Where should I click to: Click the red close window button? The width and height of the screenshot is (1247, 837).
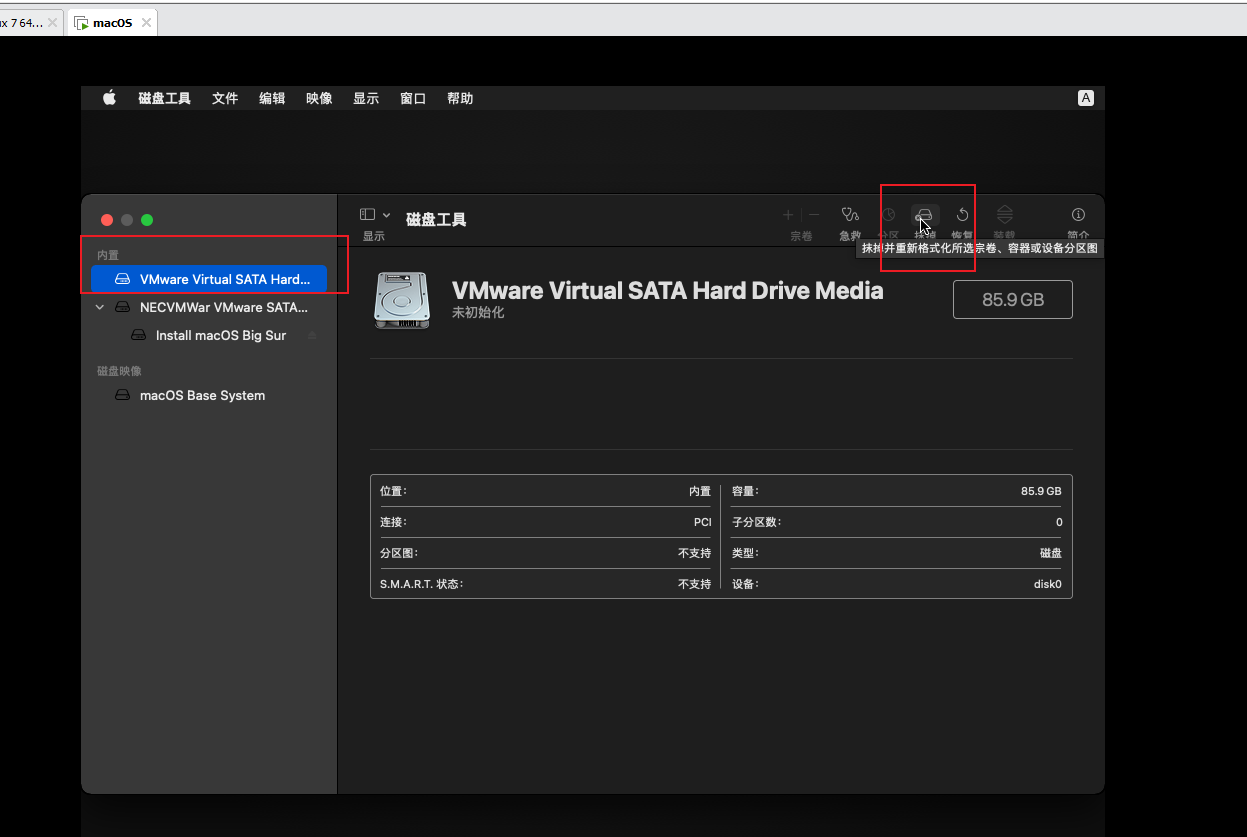coord(107,220)
